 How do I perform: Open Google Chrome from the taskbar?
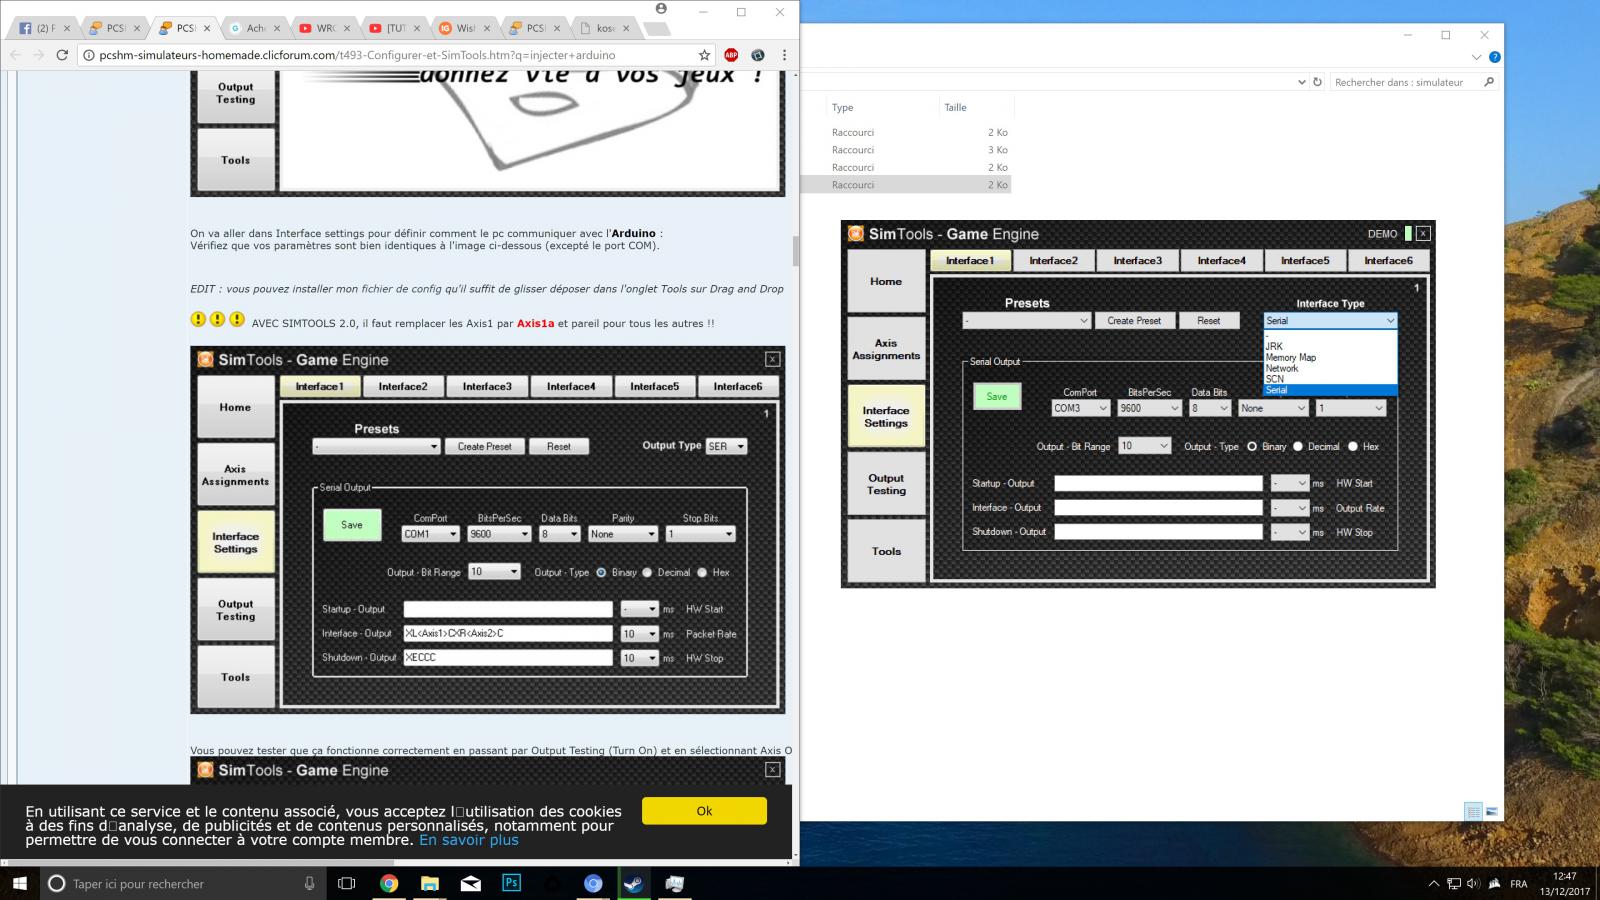tap(389, 883)
